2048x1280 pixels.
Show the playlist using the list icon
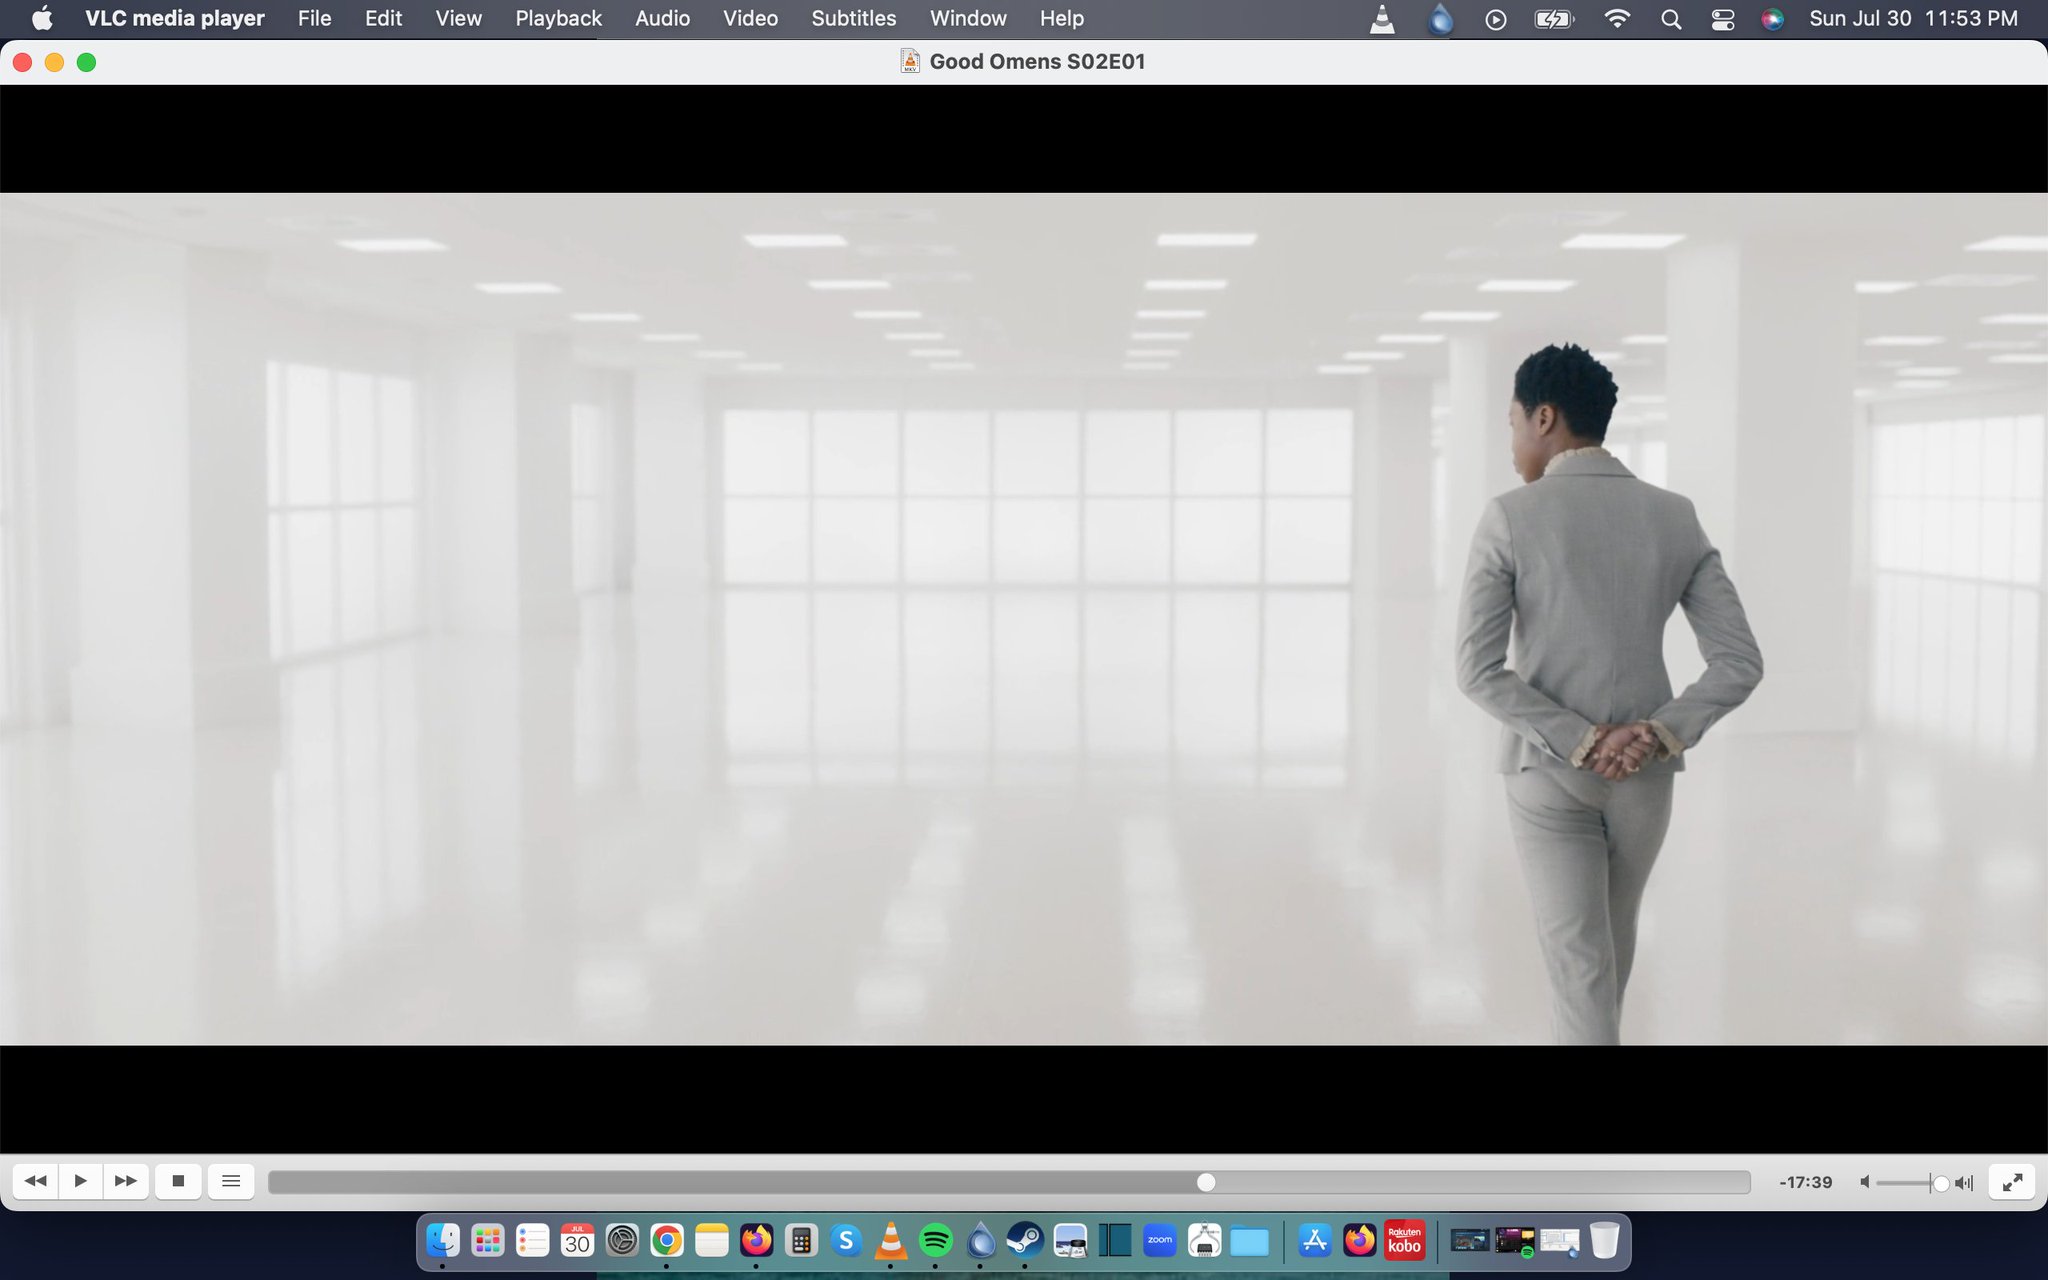[x=231, y=1181]
